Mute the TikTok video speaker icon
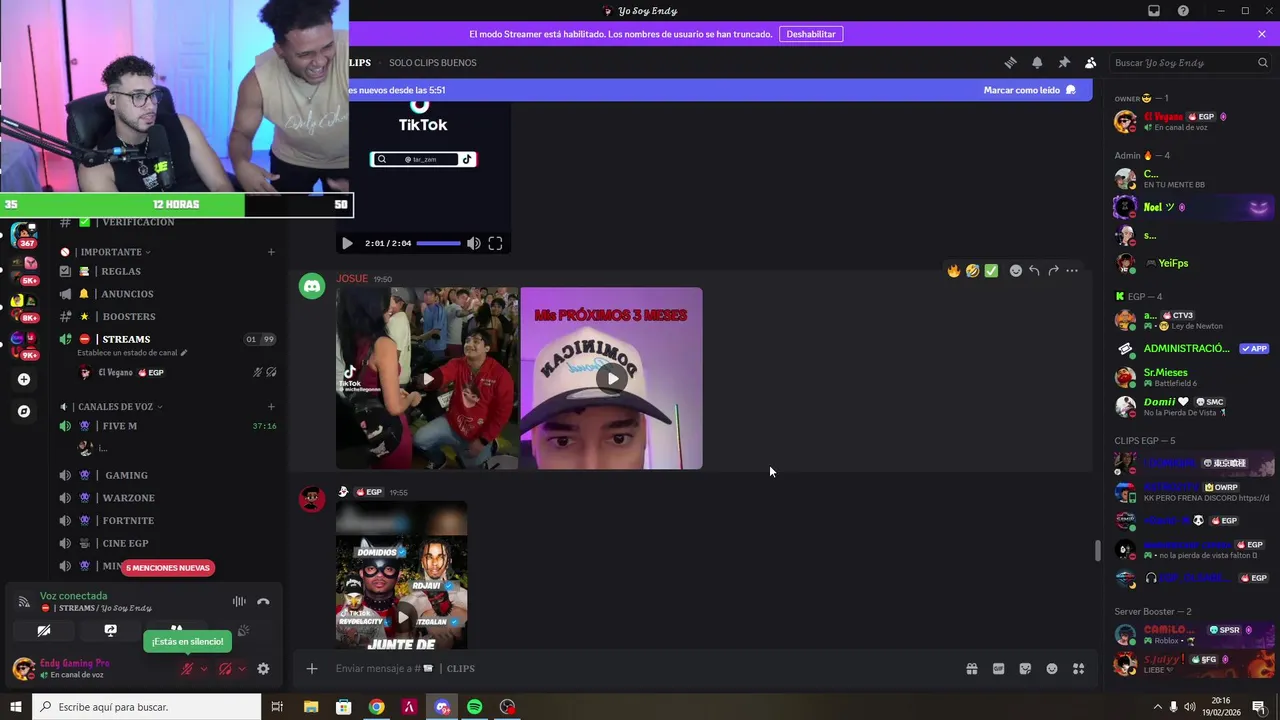The width and height of the screenshot is (1280, 720). pos(474,243)
